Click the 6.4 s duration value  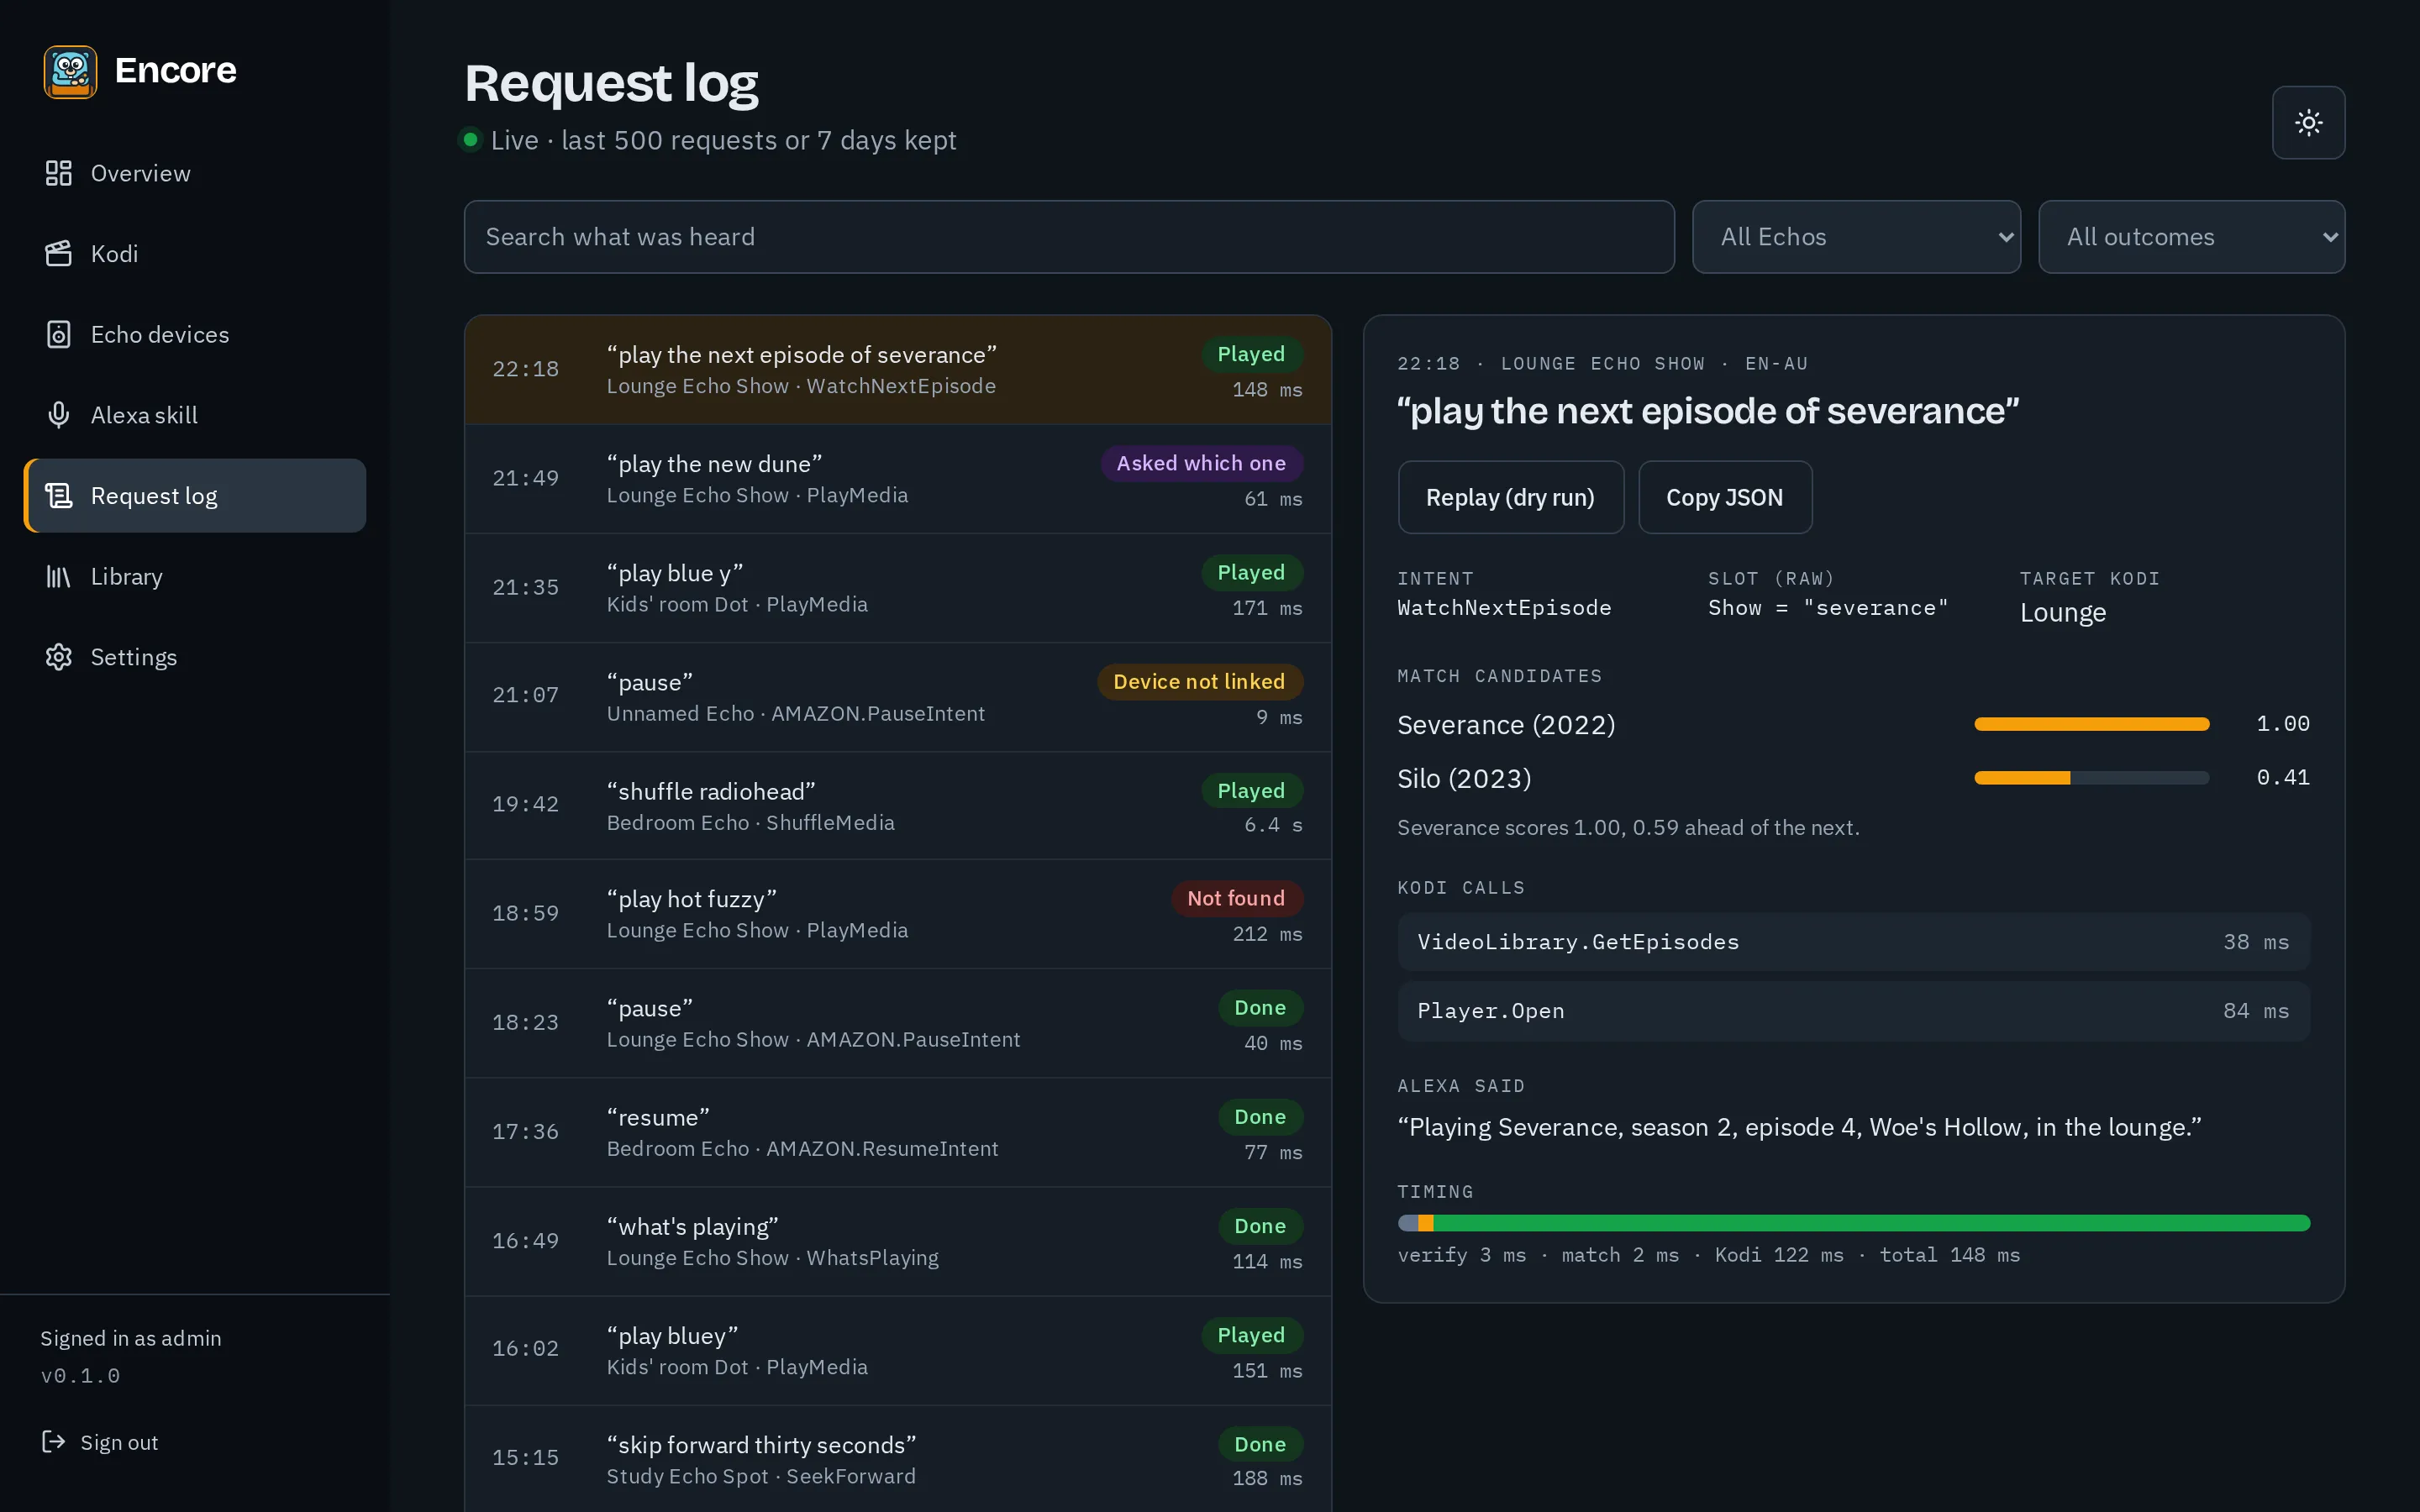pos(1272,825)
